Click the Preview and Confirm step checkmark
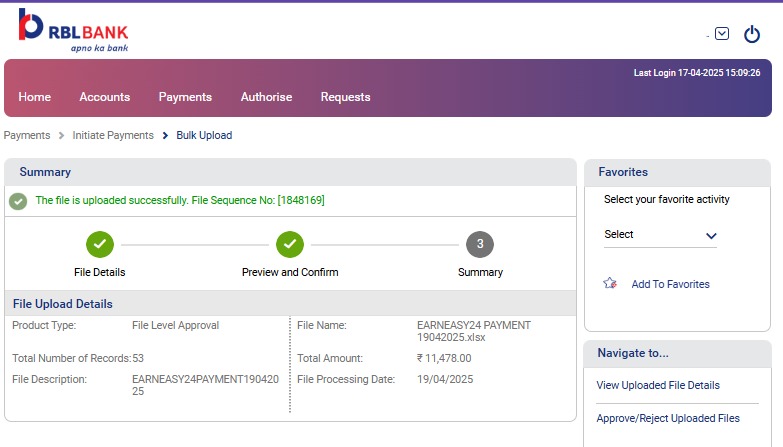The image size is (783, 447). coord(290,244)
